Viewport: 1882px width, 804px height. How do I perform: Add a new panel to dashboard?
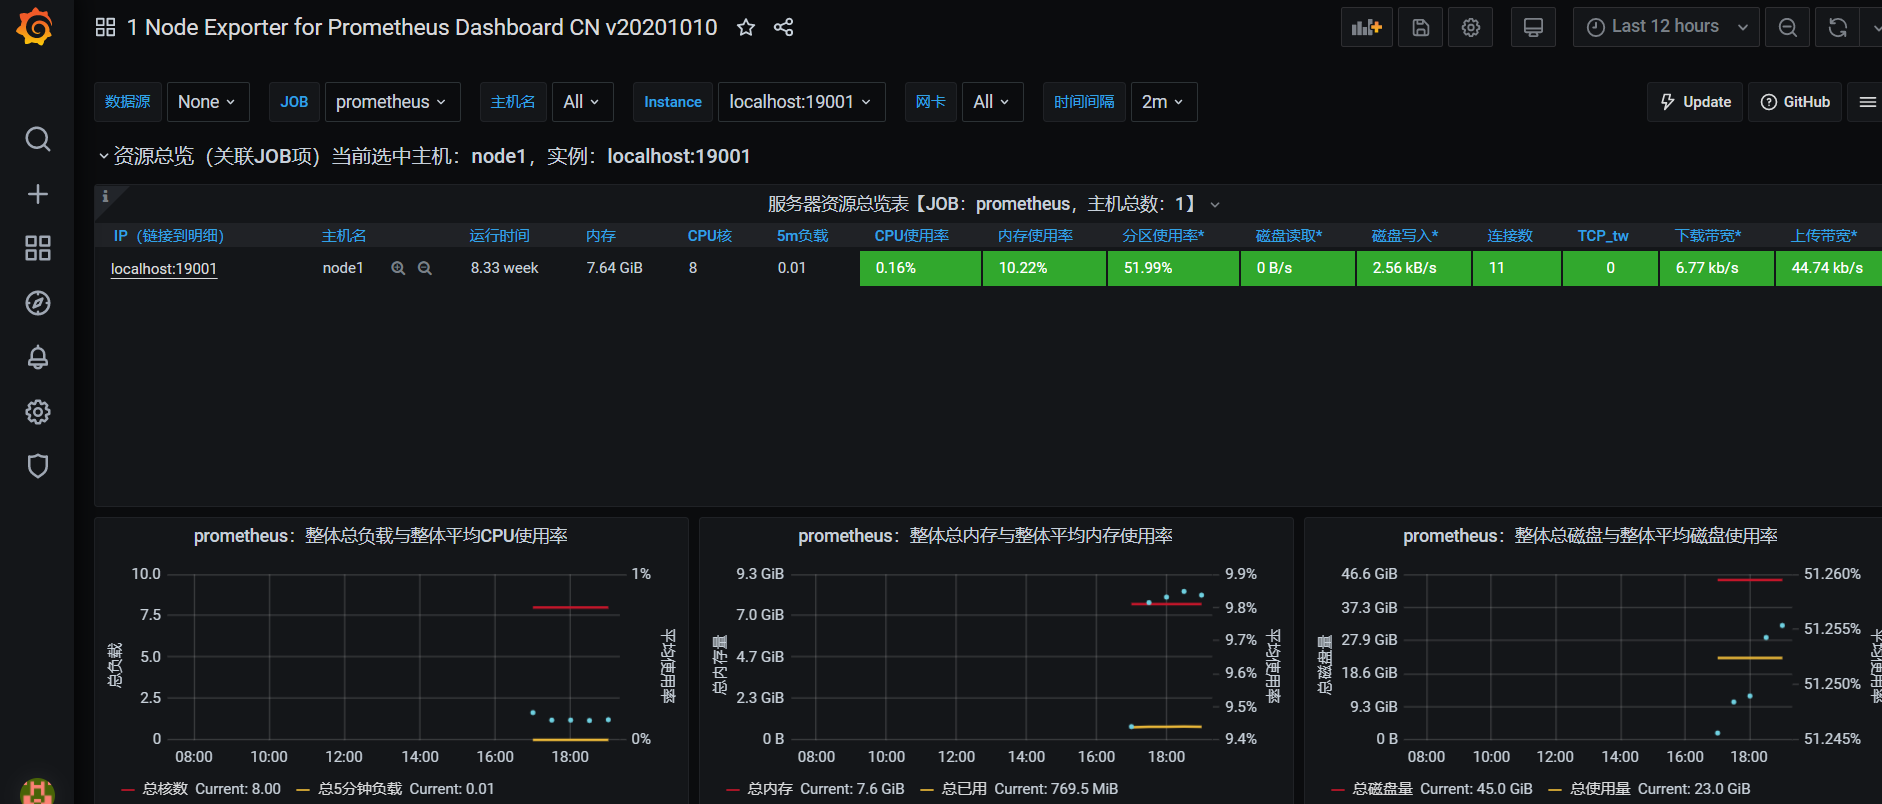pyautogui.click(x=1366, y=27)
